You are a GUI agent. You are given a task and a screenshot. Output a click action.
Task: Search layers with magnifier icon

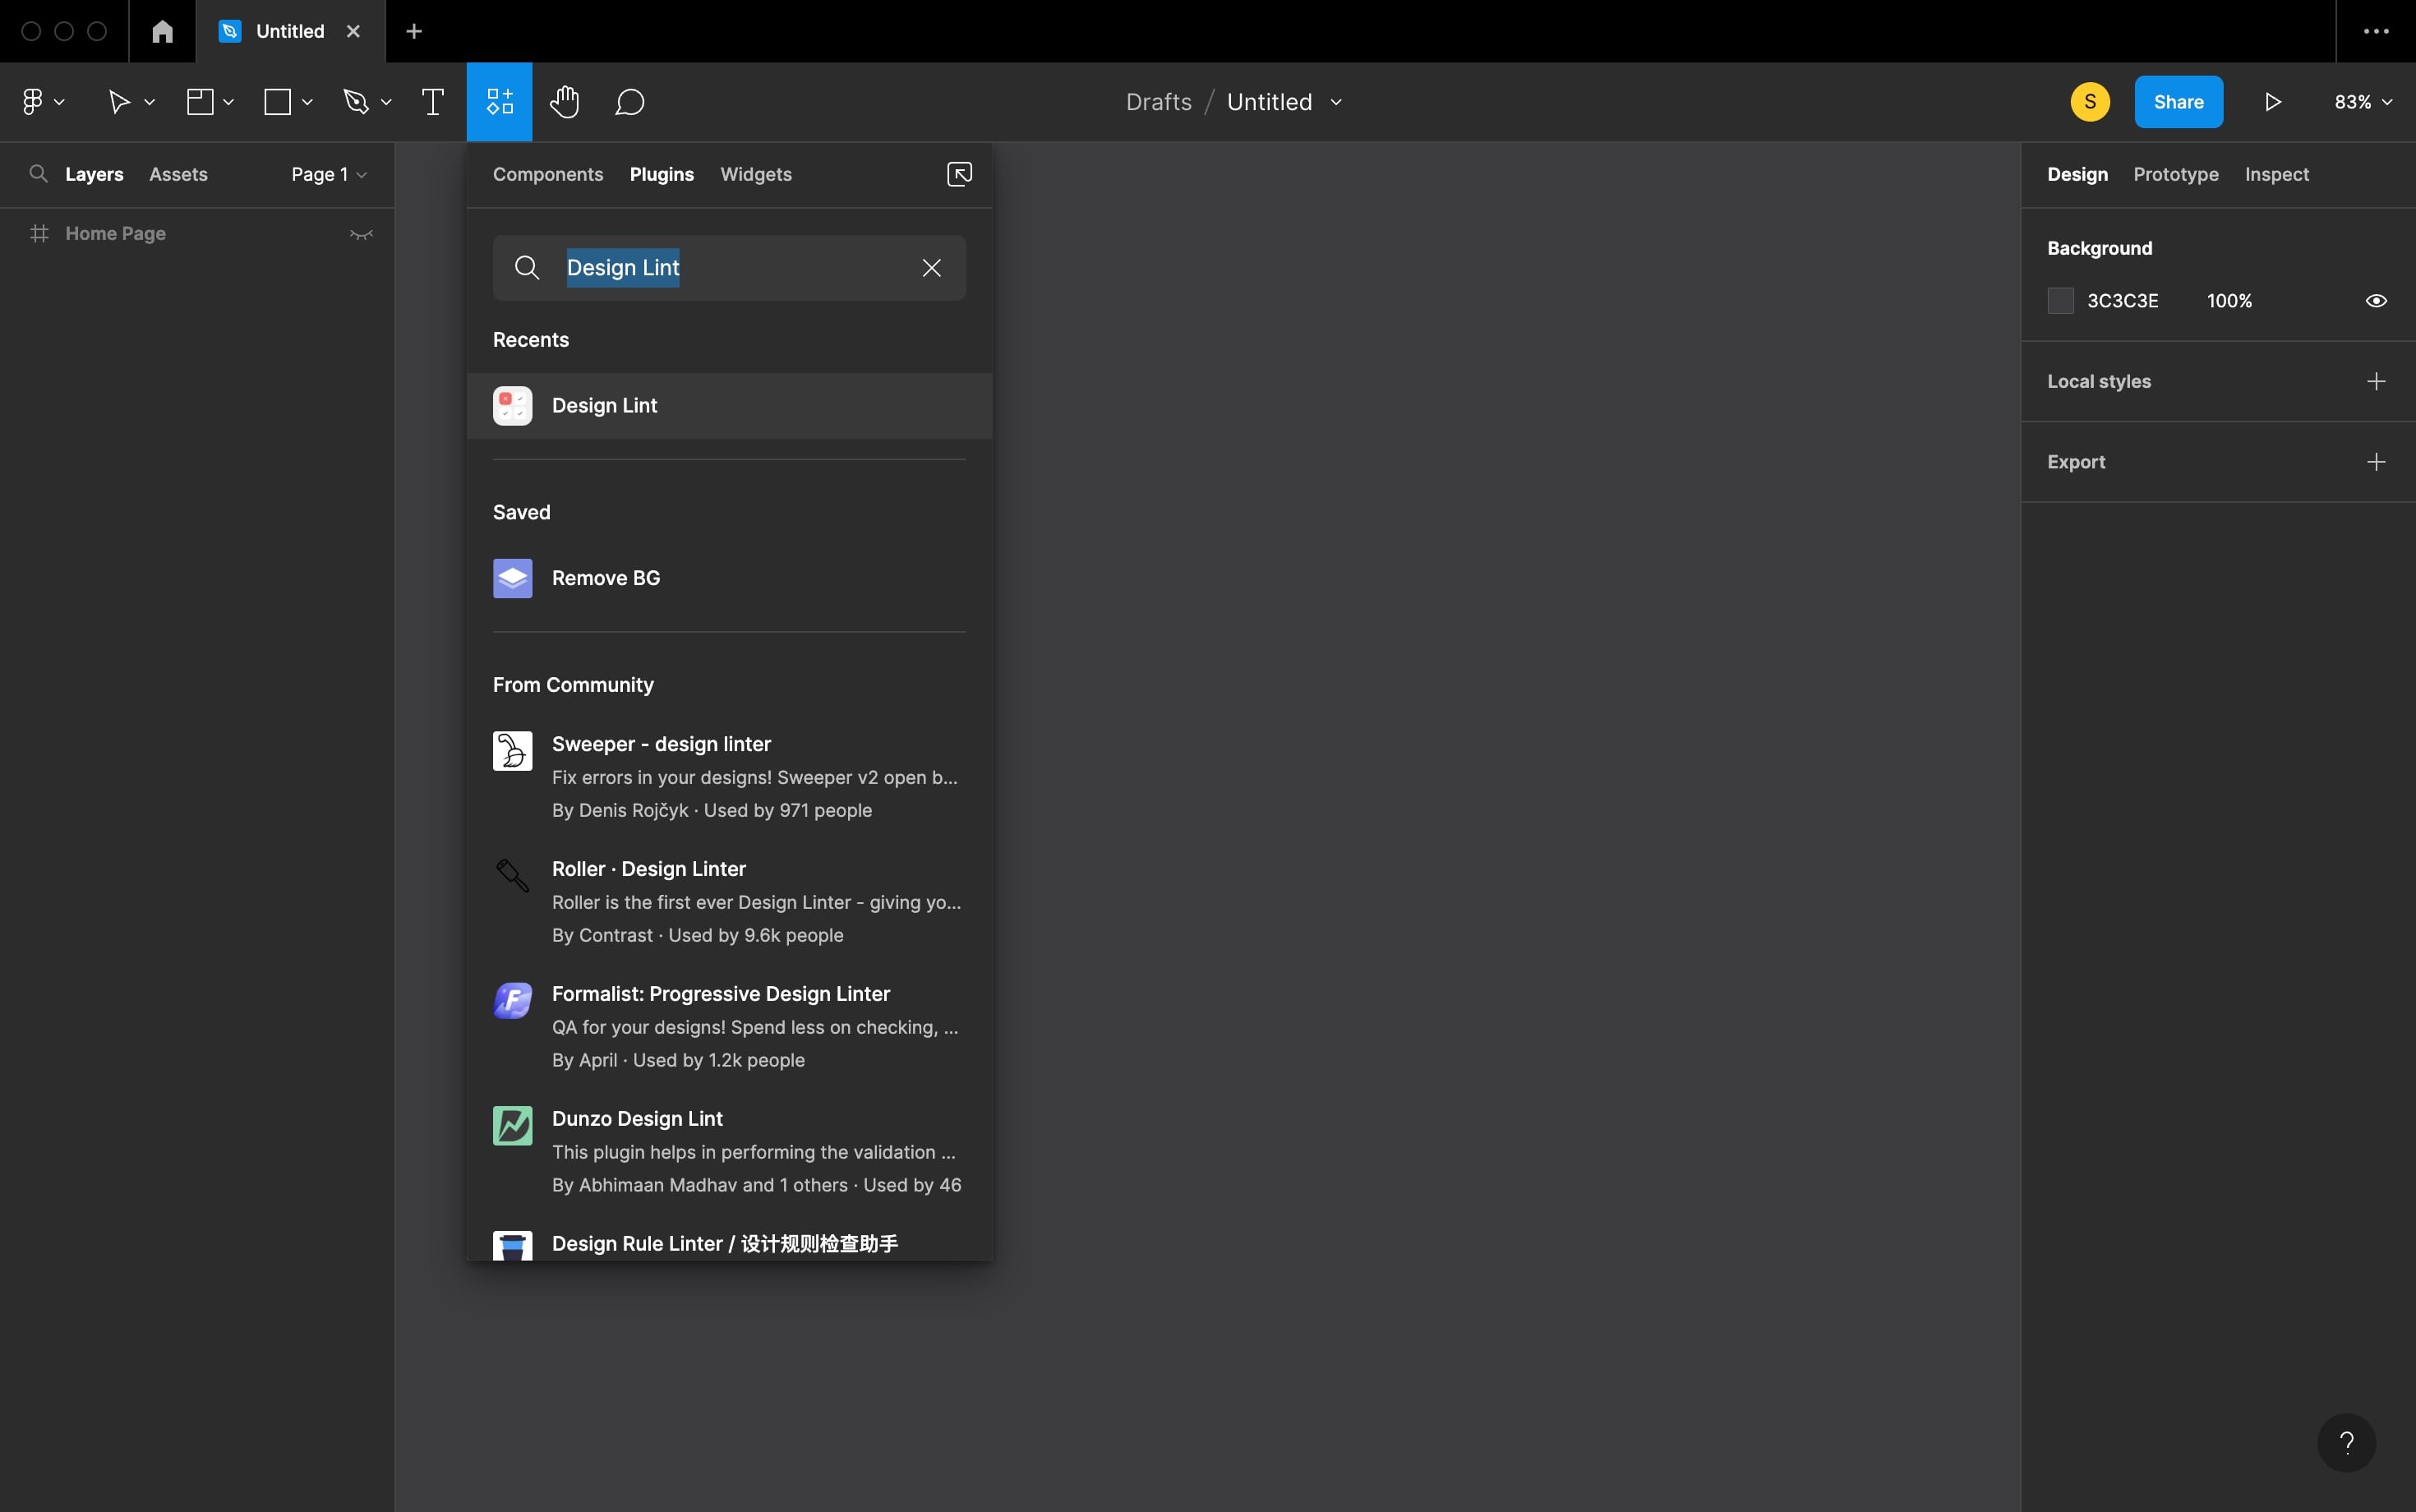[38, 174]
